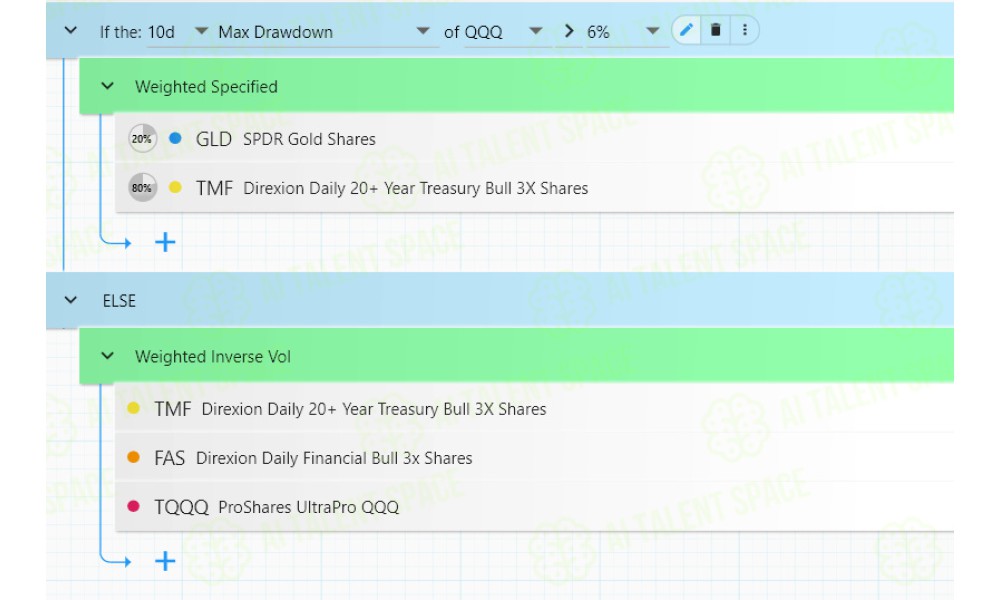Screen dimensions: 1000x600
Task: Click the ELSE label
Action: click(x=119, y=301)
